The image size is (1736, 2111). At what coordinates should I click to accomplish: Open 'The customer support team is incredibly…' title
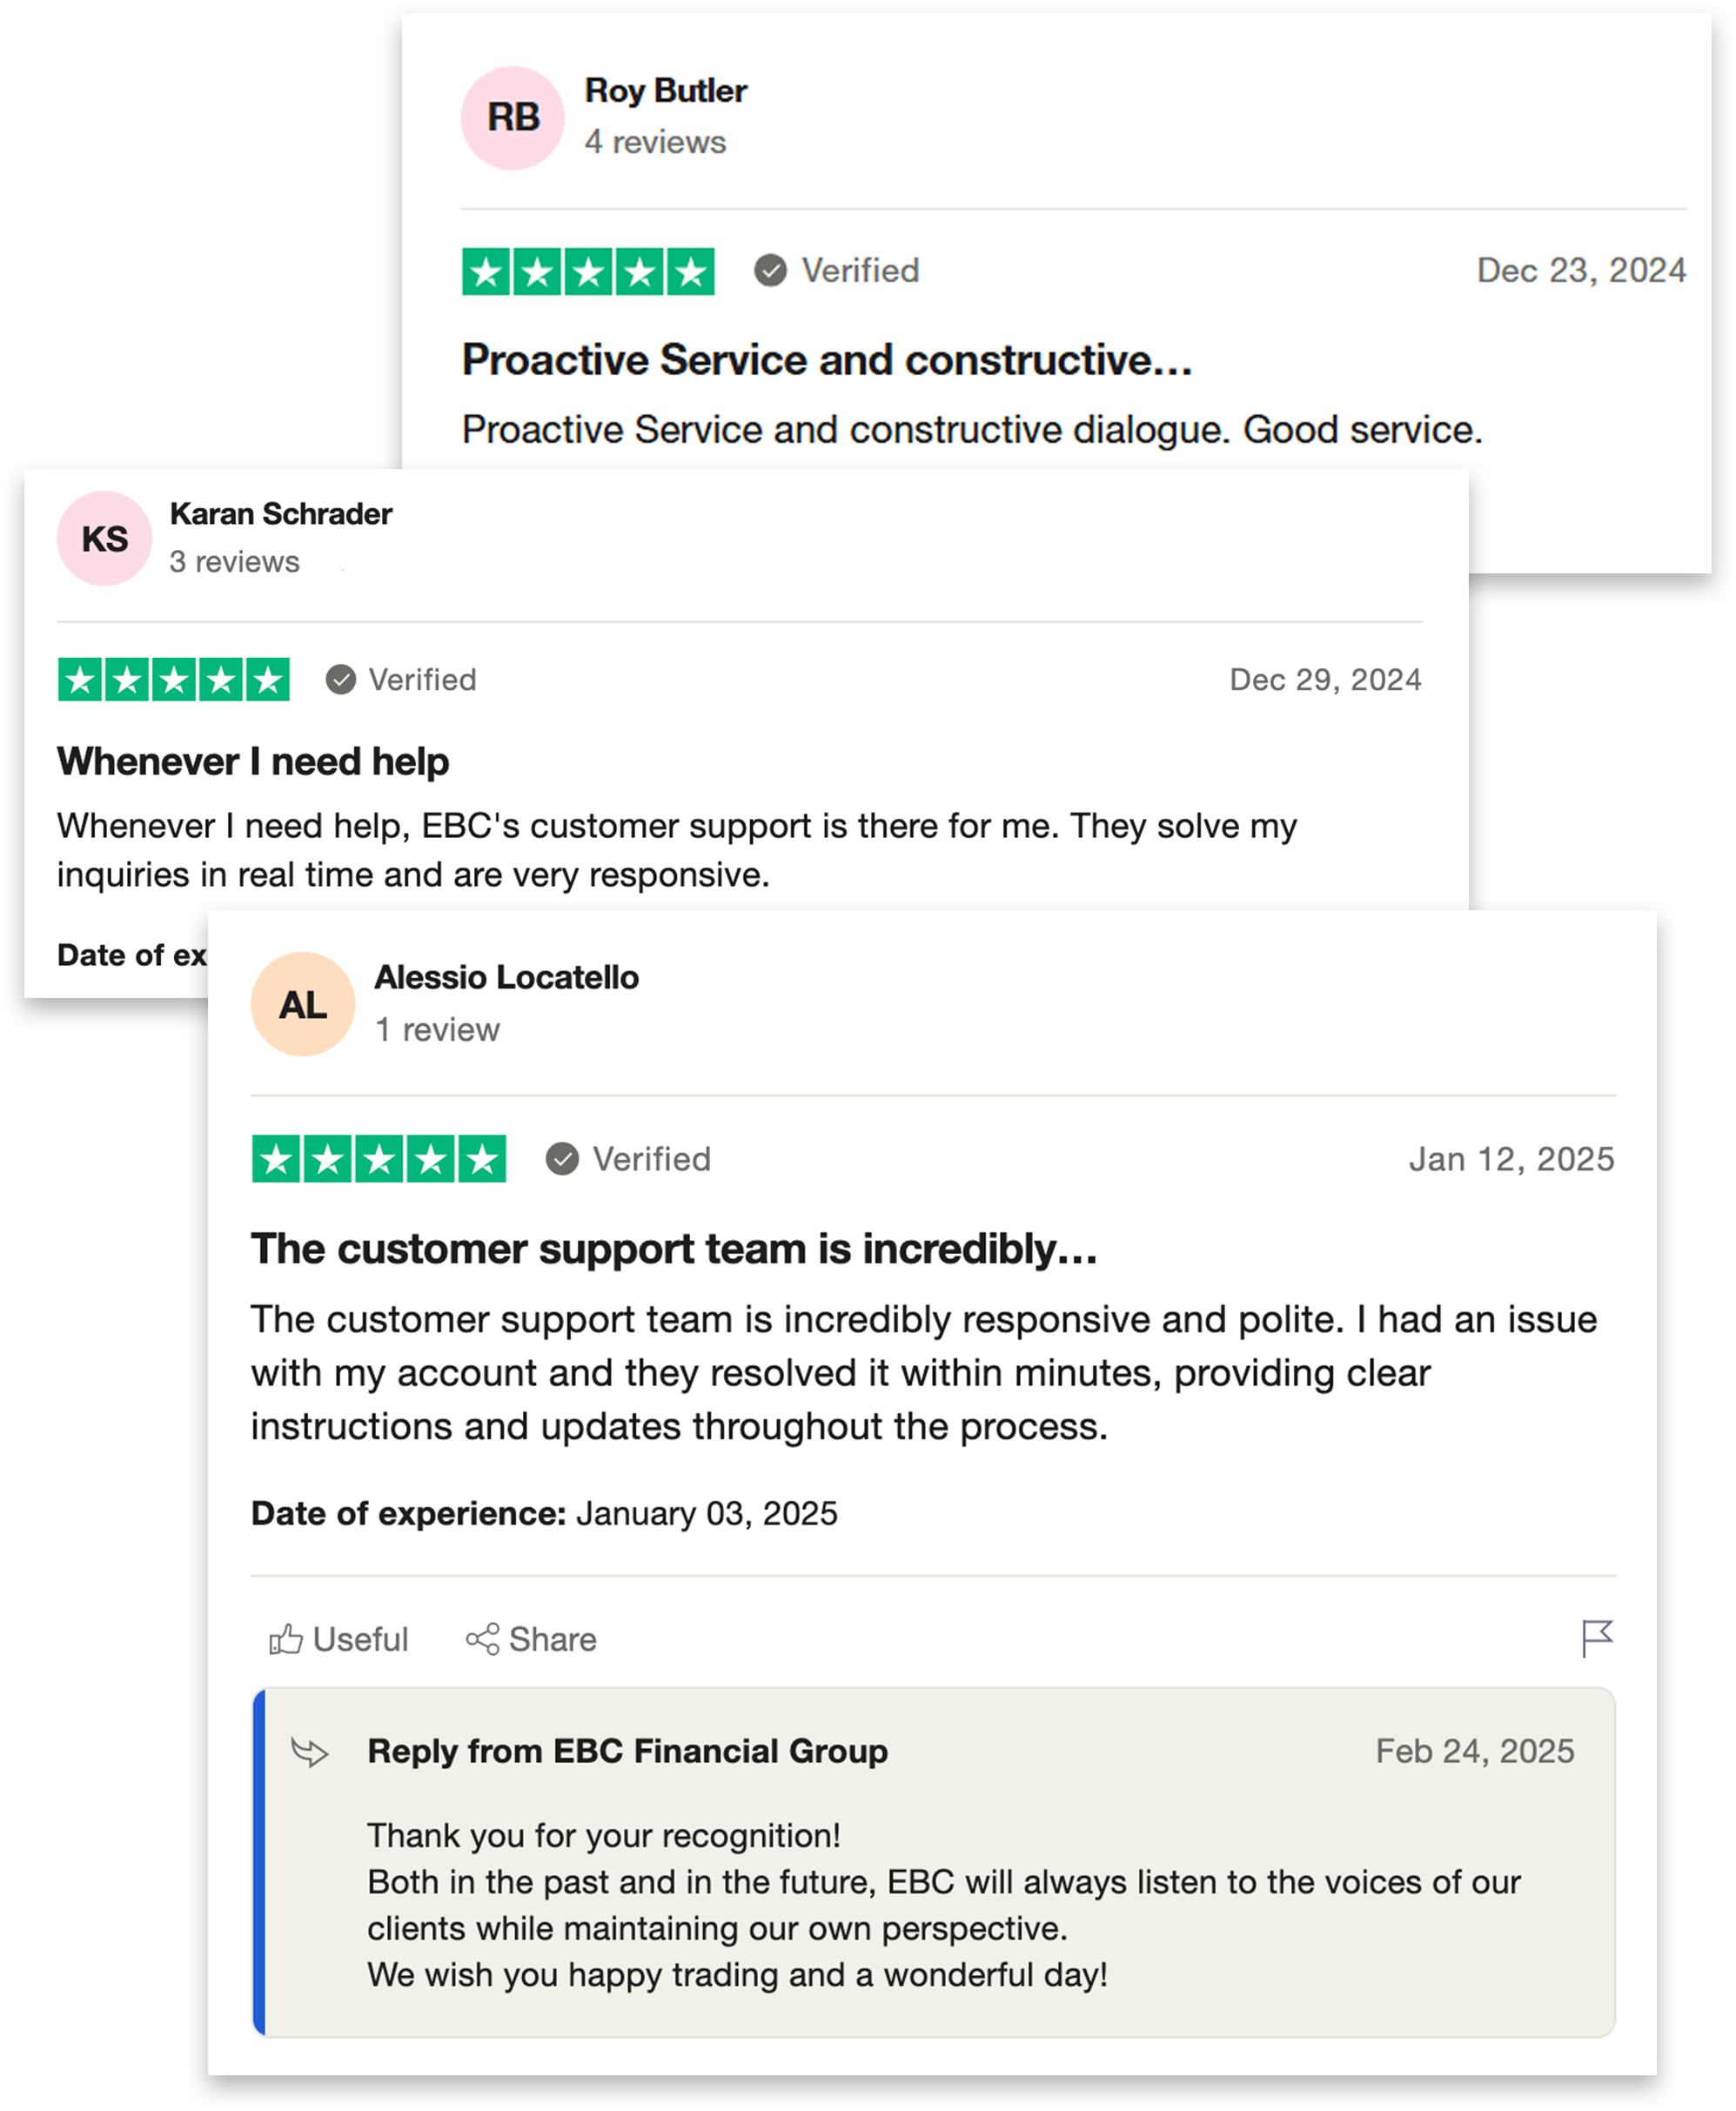(x=674, y=1249)
